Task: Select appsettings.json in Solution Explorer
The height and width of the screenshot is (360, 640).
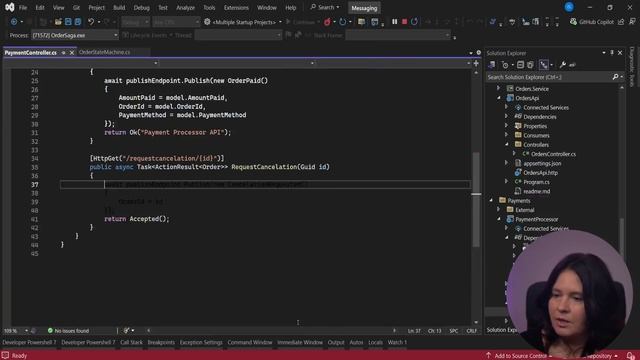Action: 542,163
